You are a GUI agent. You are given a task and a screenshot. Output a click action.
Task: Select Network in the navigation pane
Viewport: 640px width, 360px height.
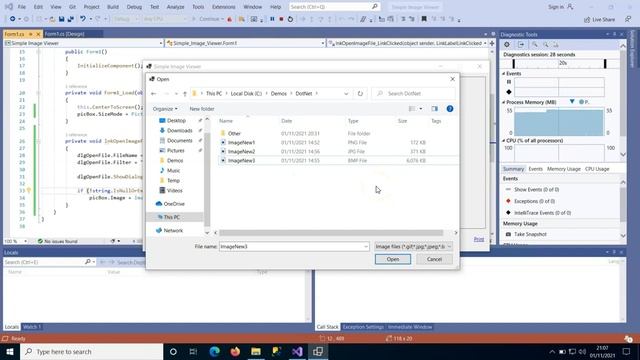(173, 231)
